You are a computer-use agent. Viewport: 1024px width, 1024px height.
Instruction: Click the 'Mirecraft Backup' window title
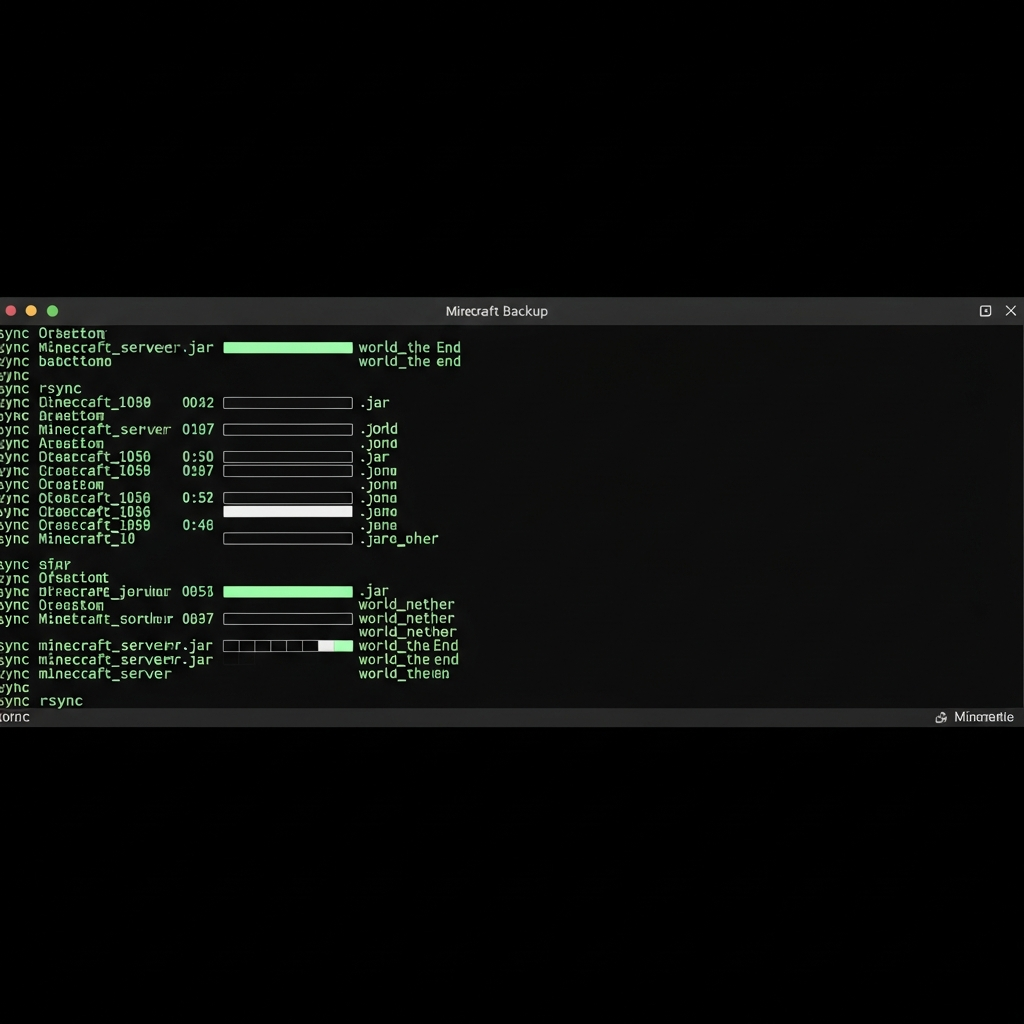coord(496,312)
